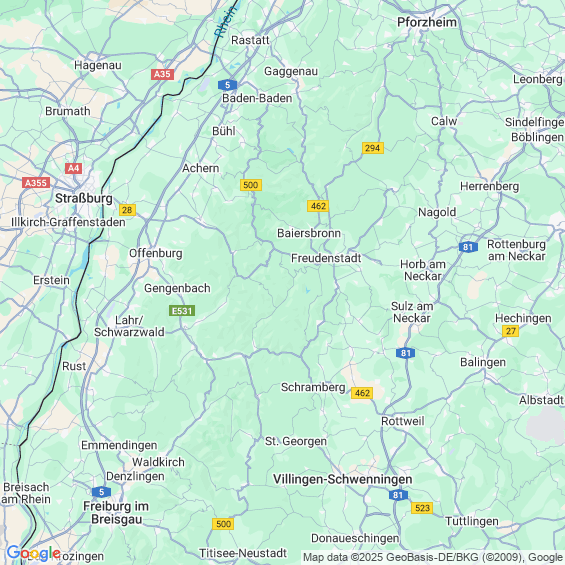Click the Freiburg im Breisgau label
Viewport: 565px width, 565px height.
click(x=116, y=513)
